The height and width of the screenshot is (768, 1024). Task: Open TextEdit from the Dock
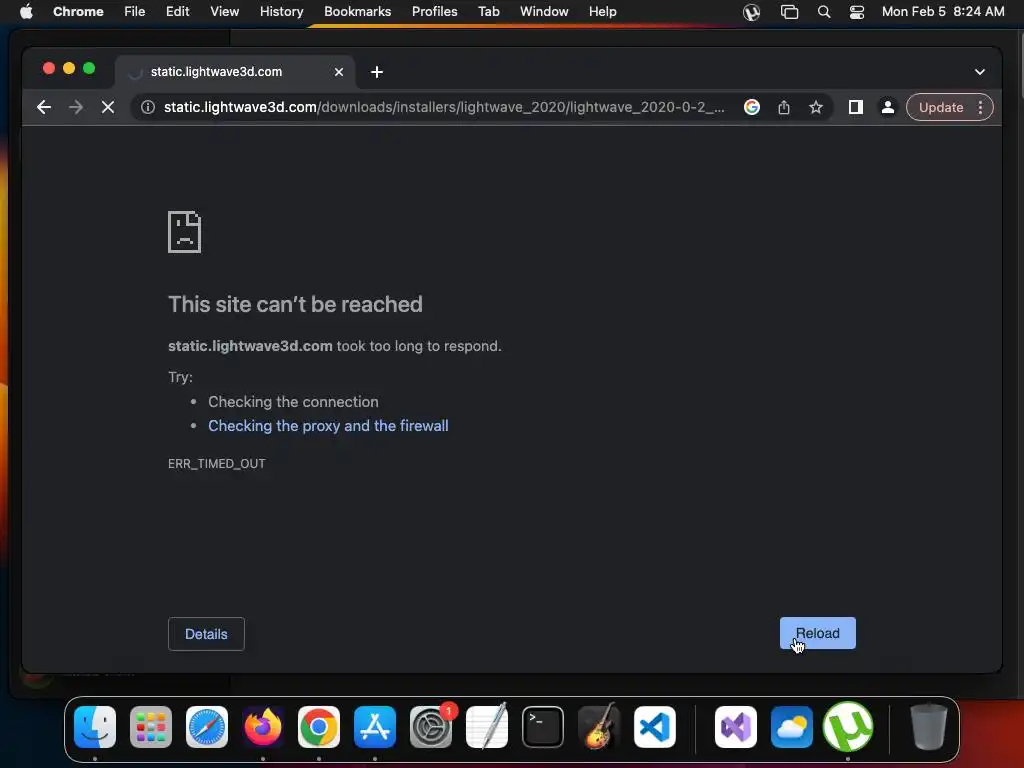click(487, 727)
